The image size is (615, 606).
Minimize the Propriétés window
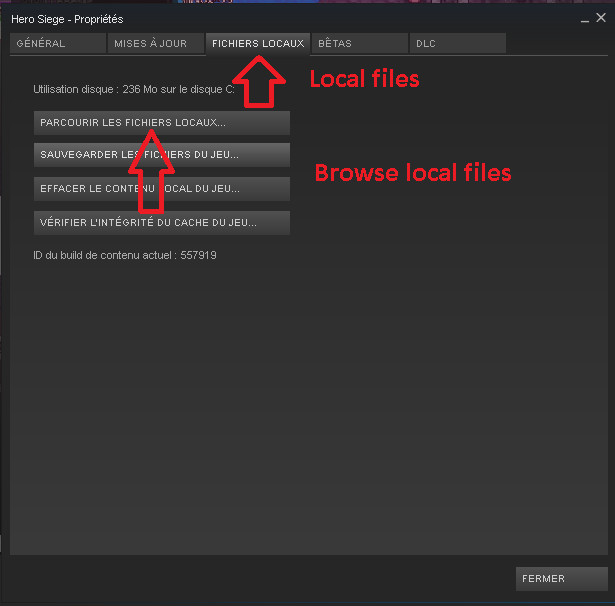click(584, 20)
